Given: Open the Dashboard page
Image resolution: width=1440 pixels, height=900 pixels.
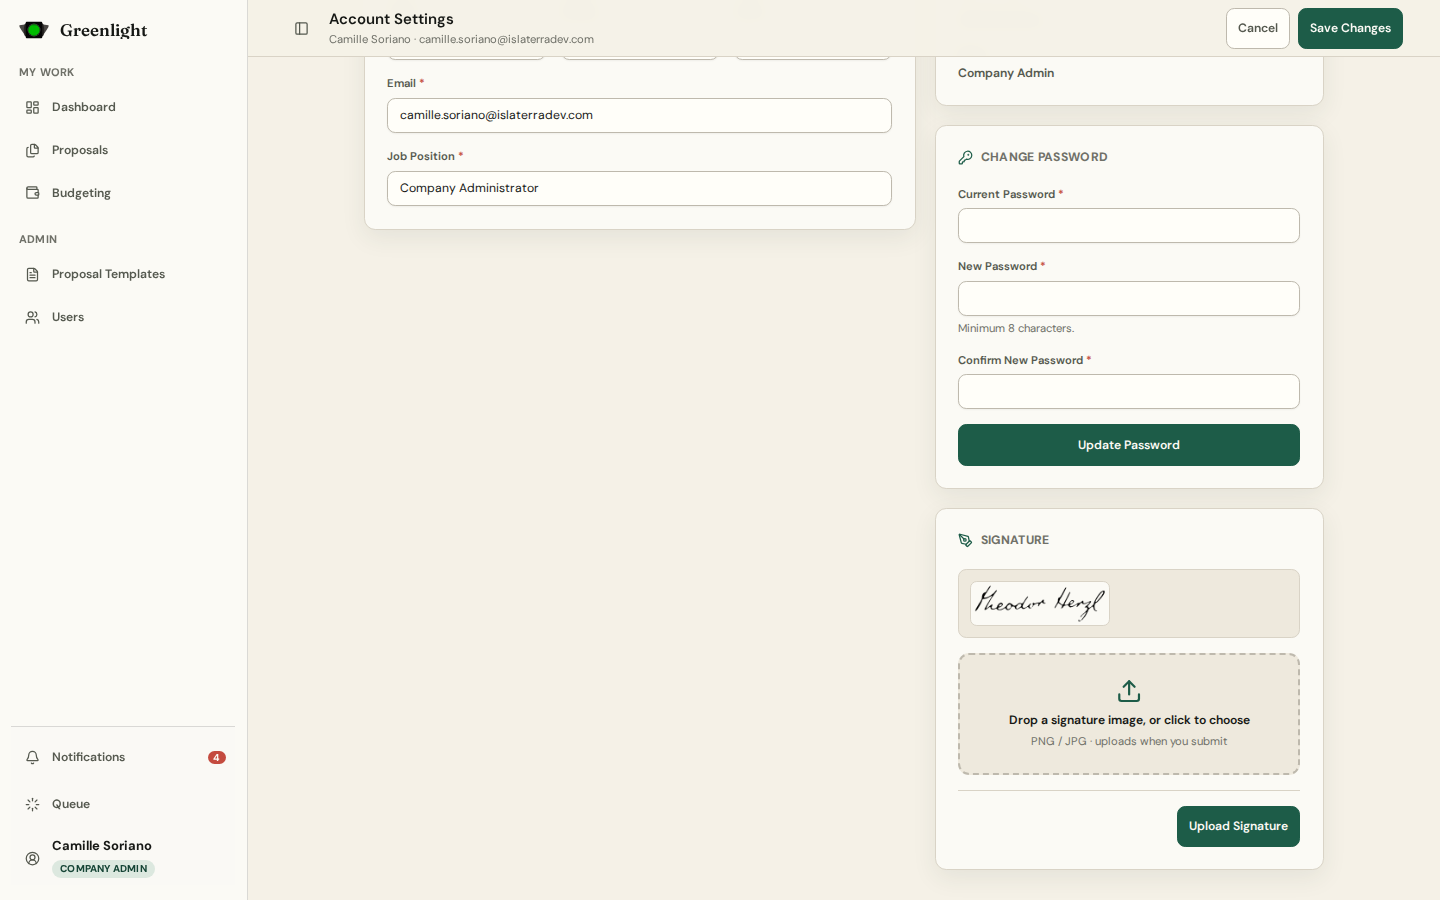Looking at the screenshot, I should point(123,107).
